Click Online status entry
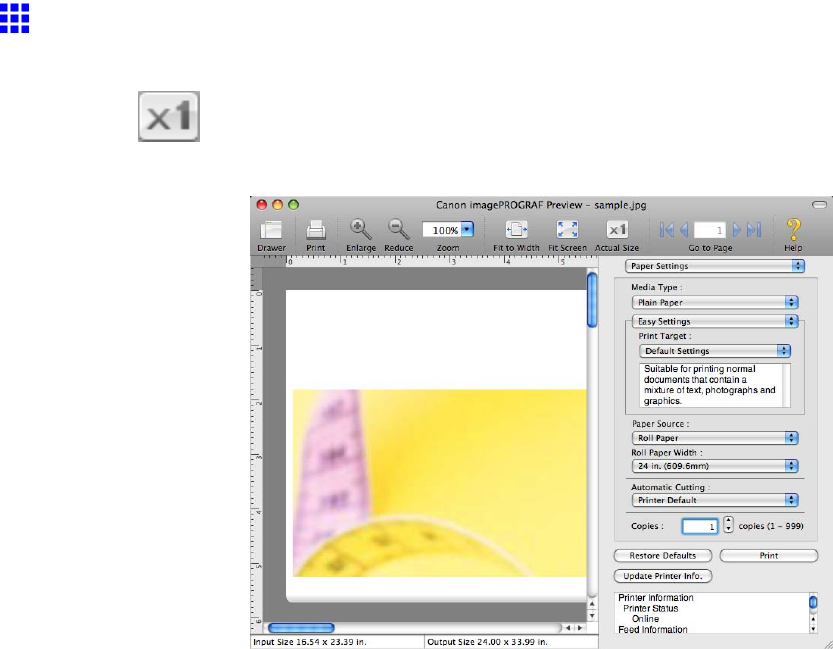Screen dimensions: 833x649 click(x=645, y=619)
